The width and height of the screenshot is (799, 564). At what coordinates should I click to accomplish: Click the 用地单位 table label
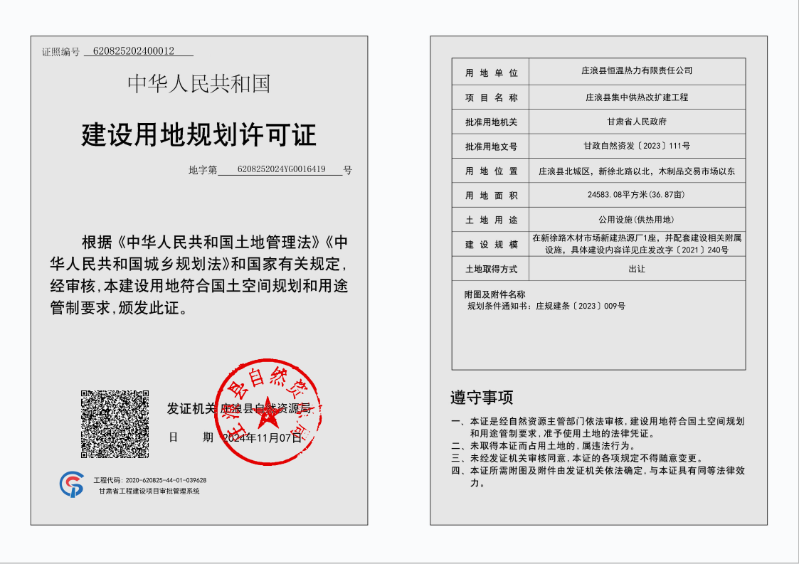(x=491, y=73)
